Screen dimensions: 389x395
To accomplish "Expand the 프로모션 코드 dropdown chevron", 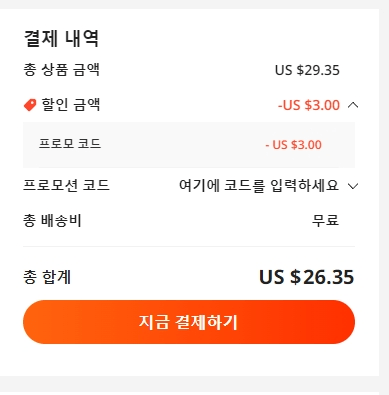I will (x=353, y=186).
